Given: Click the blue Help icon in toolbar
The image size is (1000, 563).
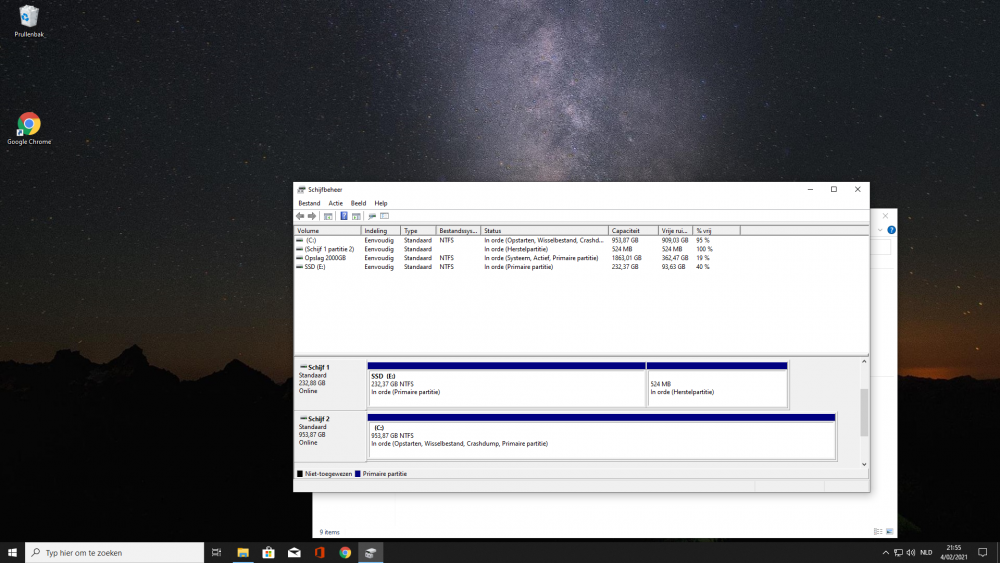Looking at the screenshot, I should (x=343, y=216).
